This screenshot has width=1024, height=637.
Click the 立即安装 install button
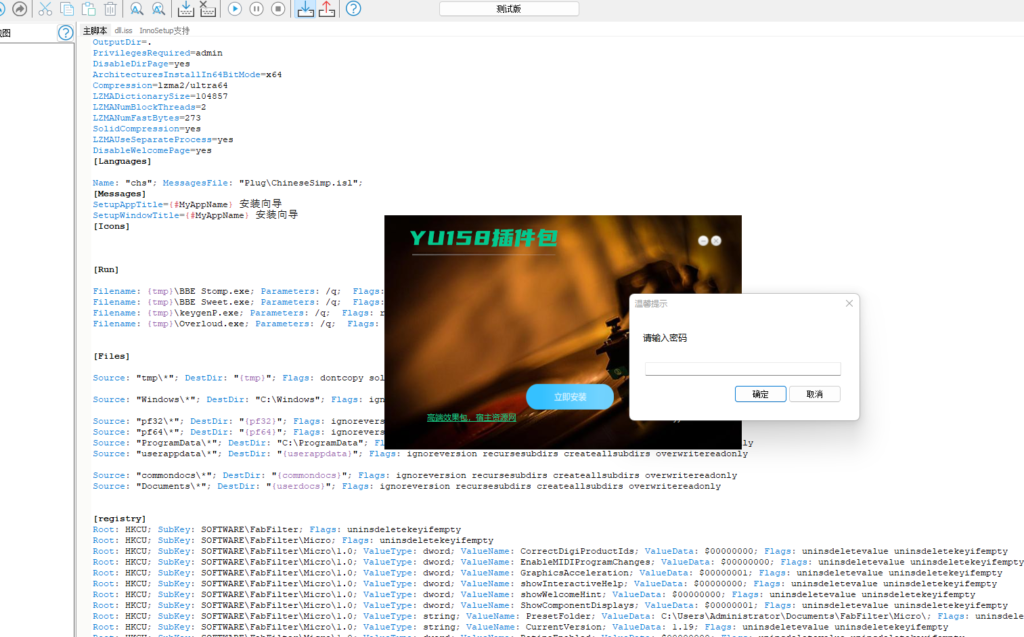[570, 397]
